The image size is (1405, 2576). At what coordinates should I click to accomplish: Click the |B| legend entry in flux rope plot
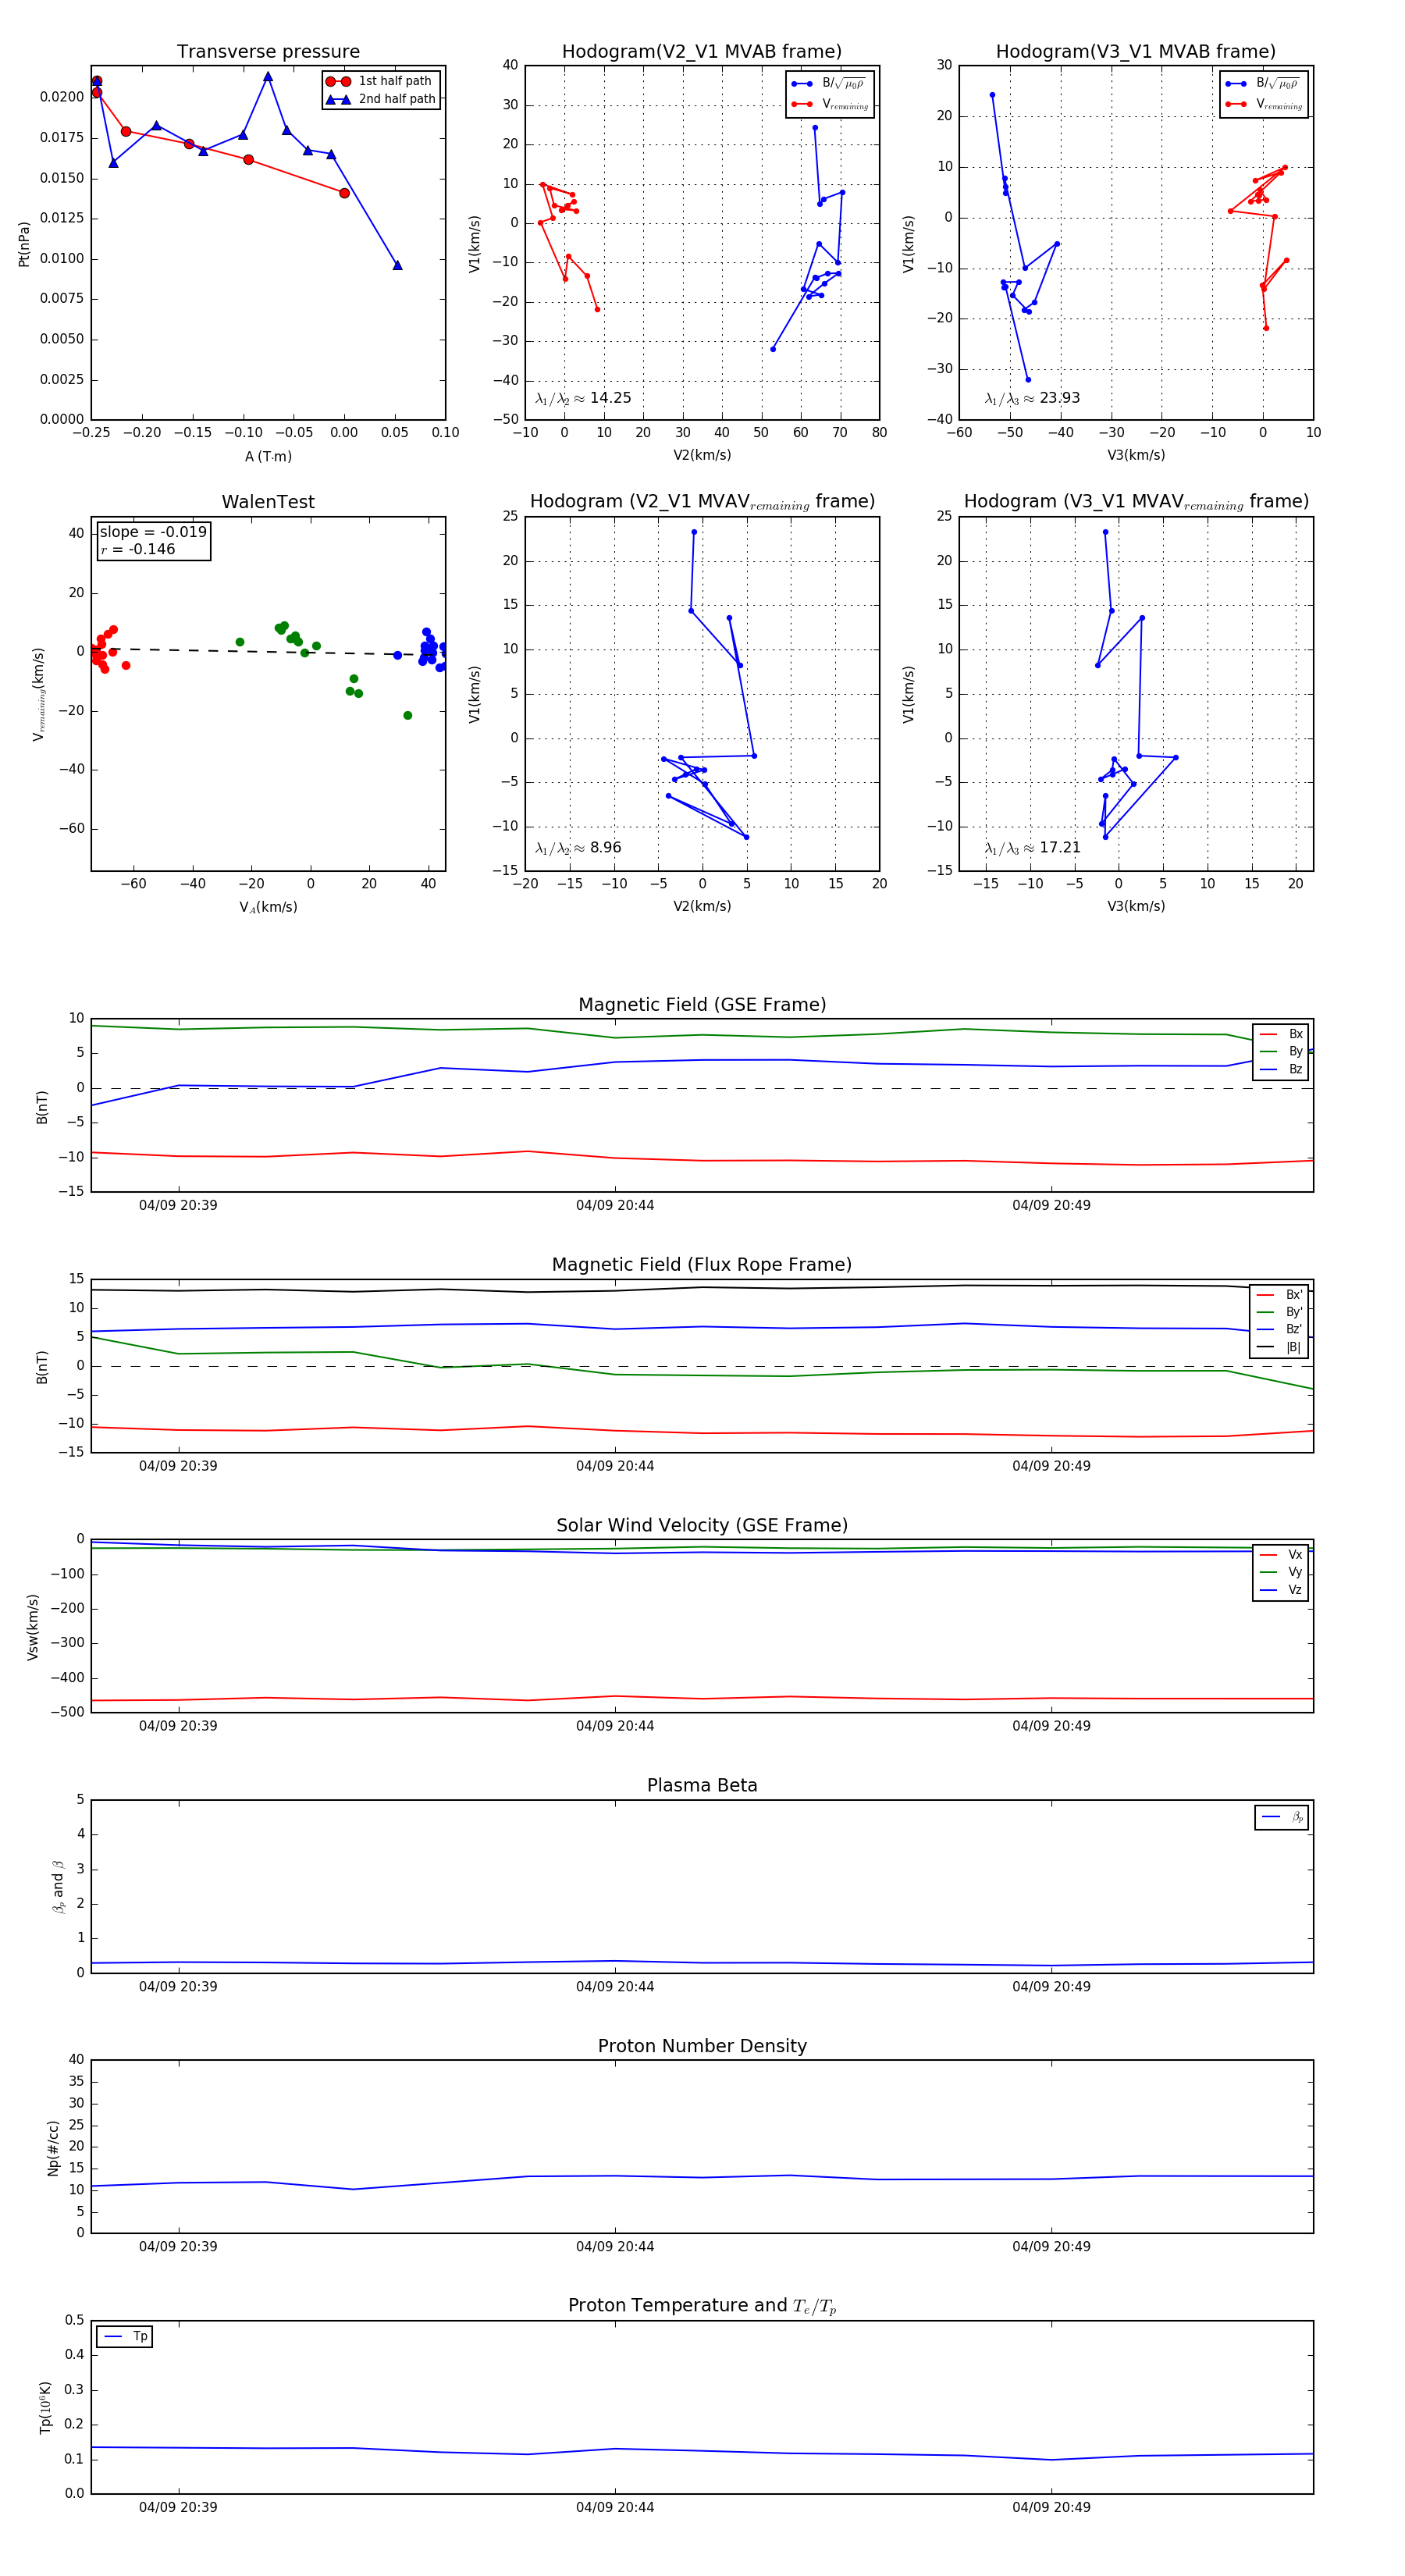click(1279, 1347)
